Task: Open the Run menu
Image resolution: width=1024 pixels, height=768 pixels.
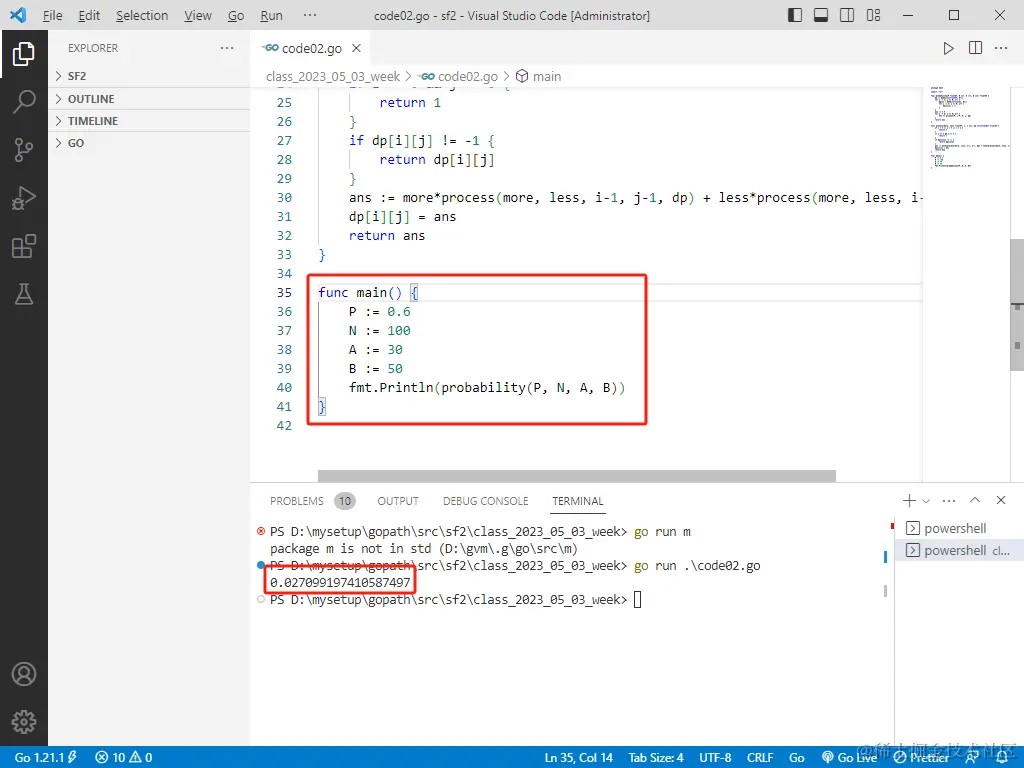Action: [x=271, y=16]
